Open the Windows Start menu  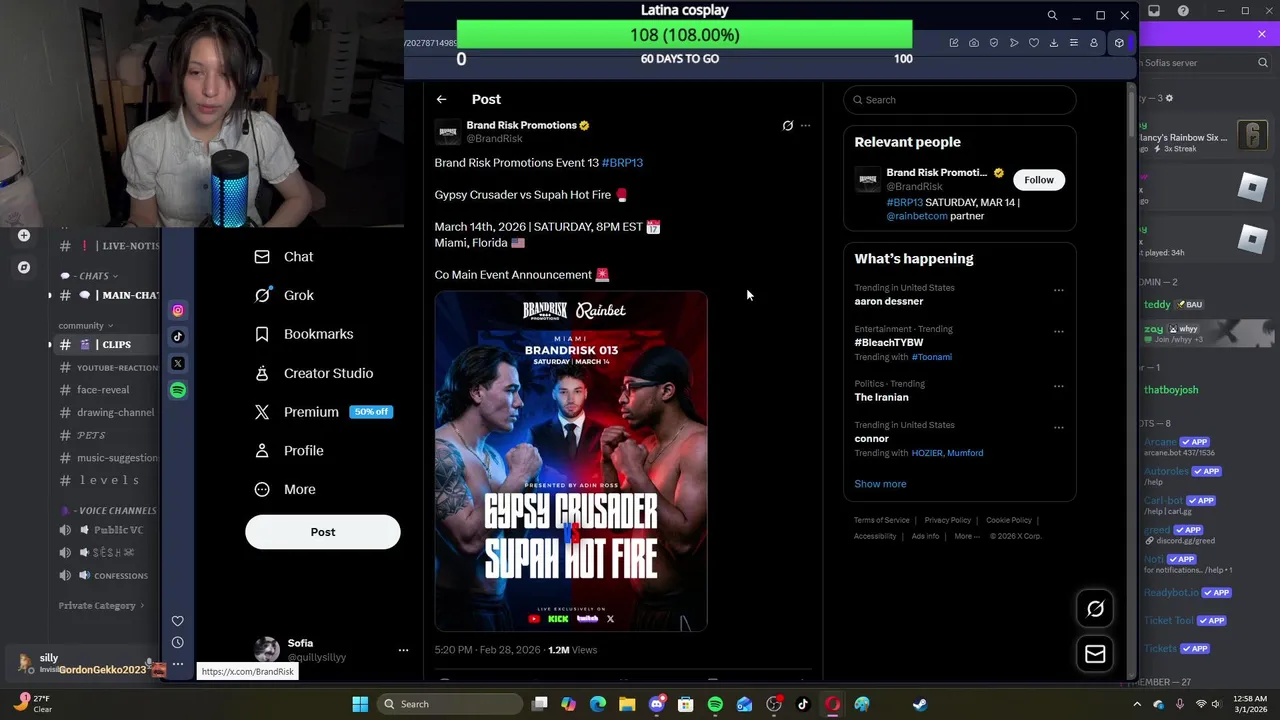(x=360, y=704)
